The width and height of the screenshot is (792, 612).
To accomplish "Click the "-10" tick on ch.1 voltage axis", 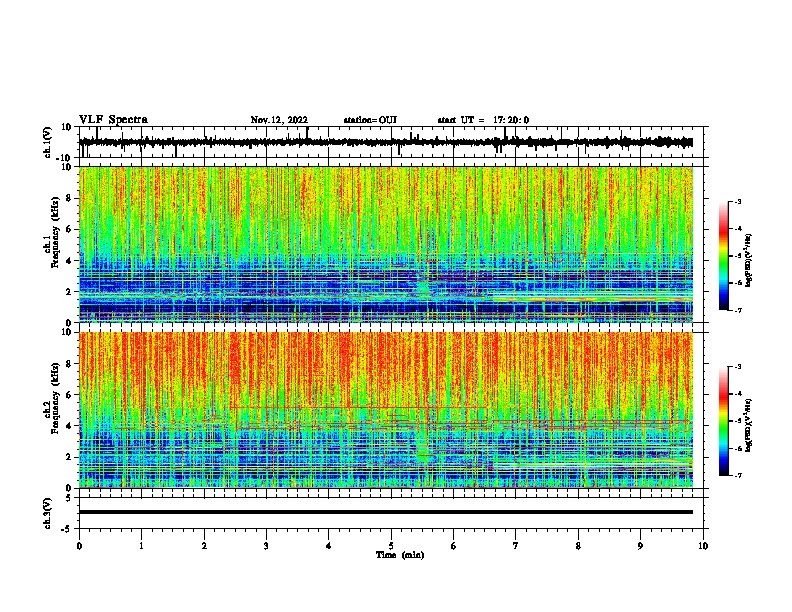I will tap(65, 158).
